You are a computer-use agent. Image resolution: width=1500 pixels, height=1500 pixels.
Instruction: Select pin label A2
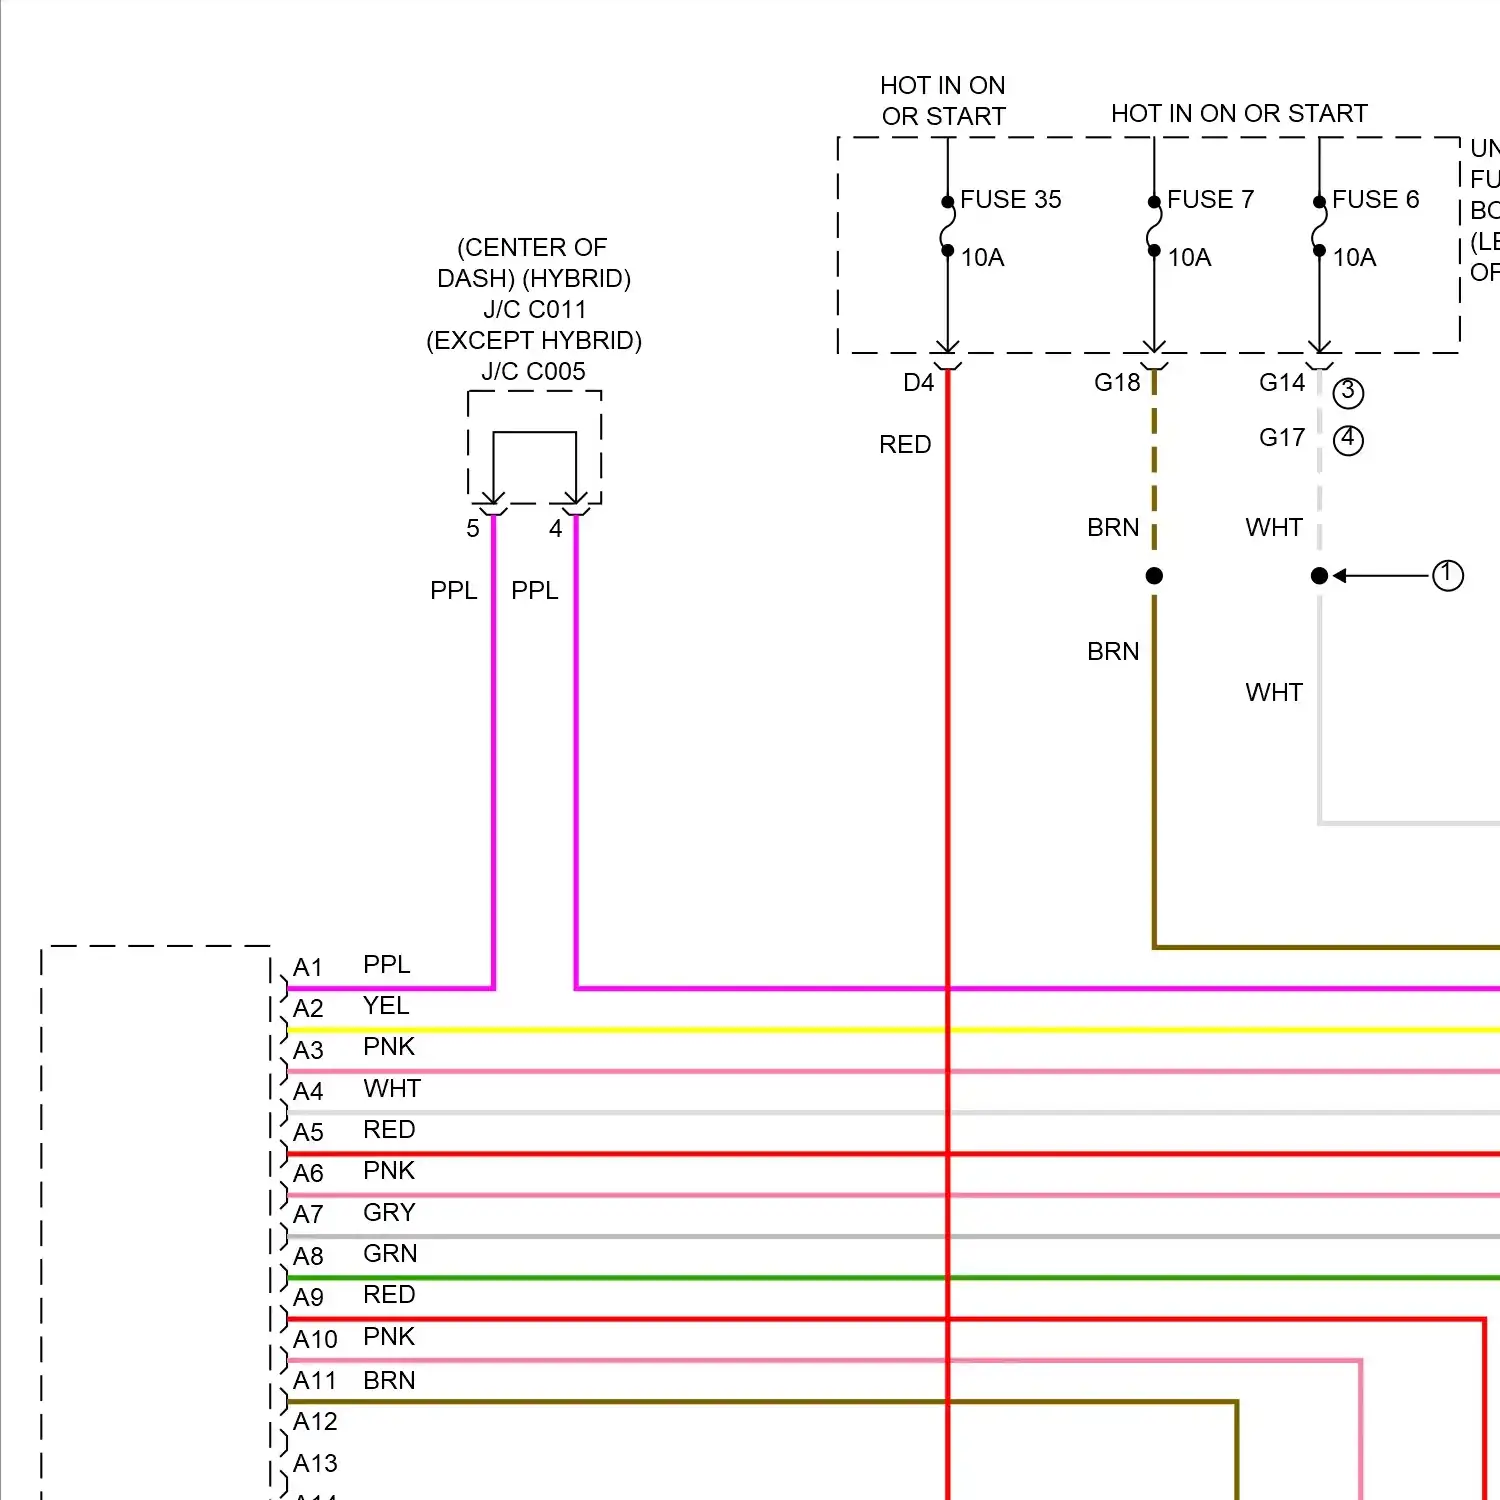pos(308,1009)
